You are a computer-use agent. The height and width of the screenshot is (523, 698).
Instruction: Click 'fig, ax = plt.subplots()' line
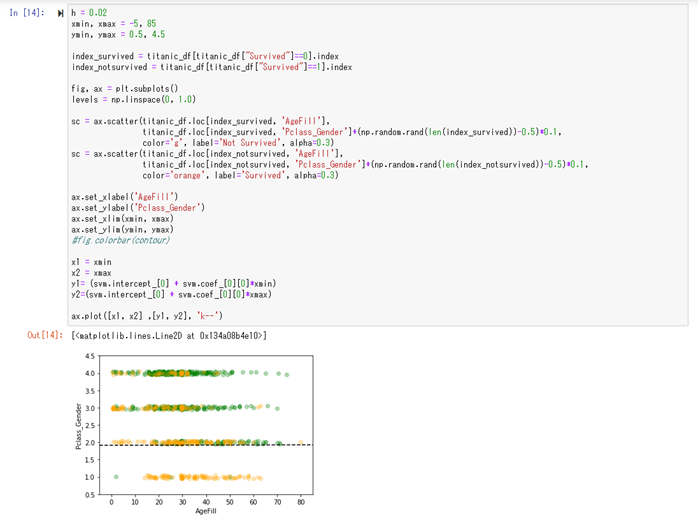point(125,89)
